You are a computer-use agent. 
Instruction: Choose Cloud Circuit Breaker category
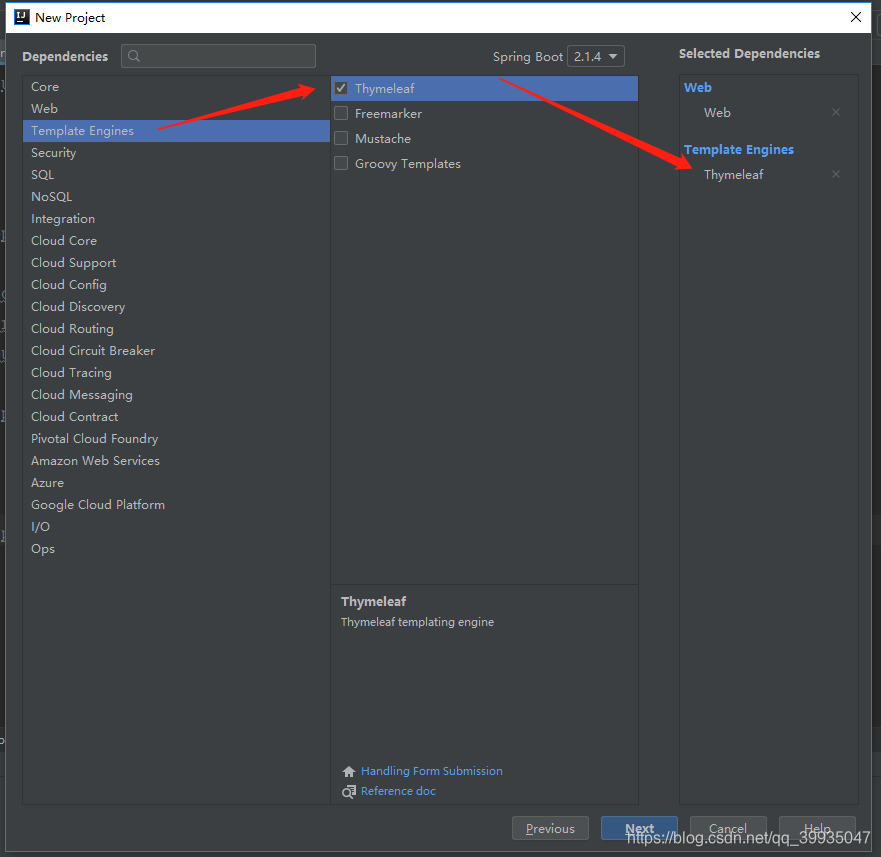coord(176,351)
